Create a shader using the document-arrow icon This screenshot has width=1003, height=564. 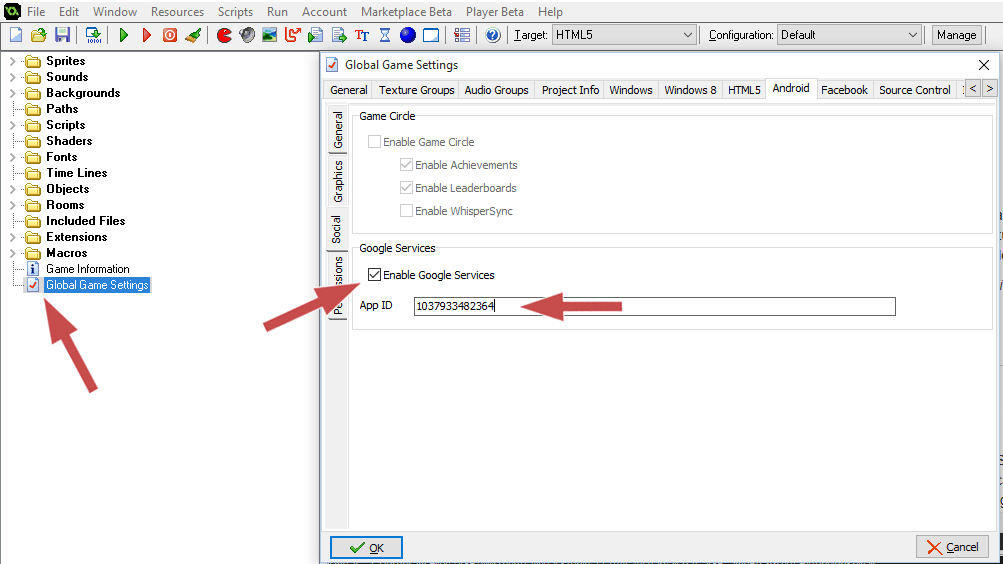point(338,35)
